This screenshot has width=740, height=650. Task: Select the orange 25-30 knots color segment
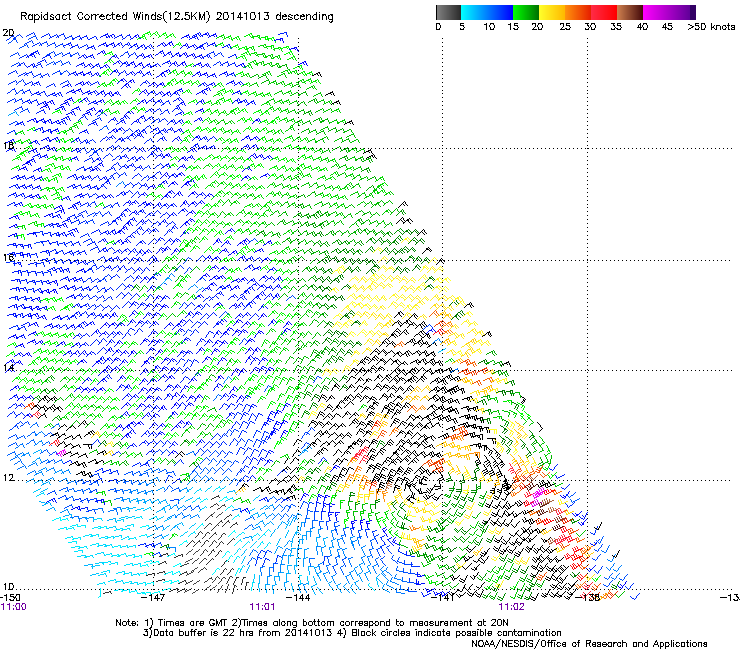tap(578, 12)
